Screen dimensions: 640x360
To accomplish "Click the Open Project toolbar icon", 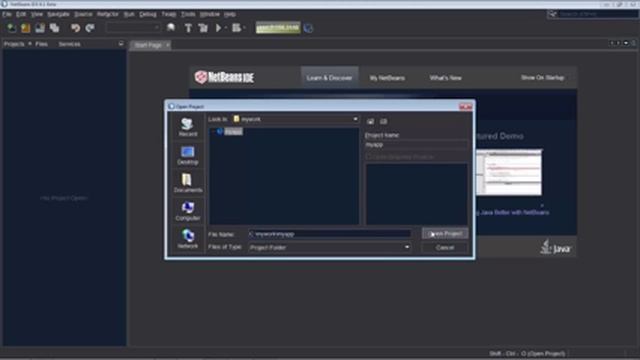I will 40,28.
